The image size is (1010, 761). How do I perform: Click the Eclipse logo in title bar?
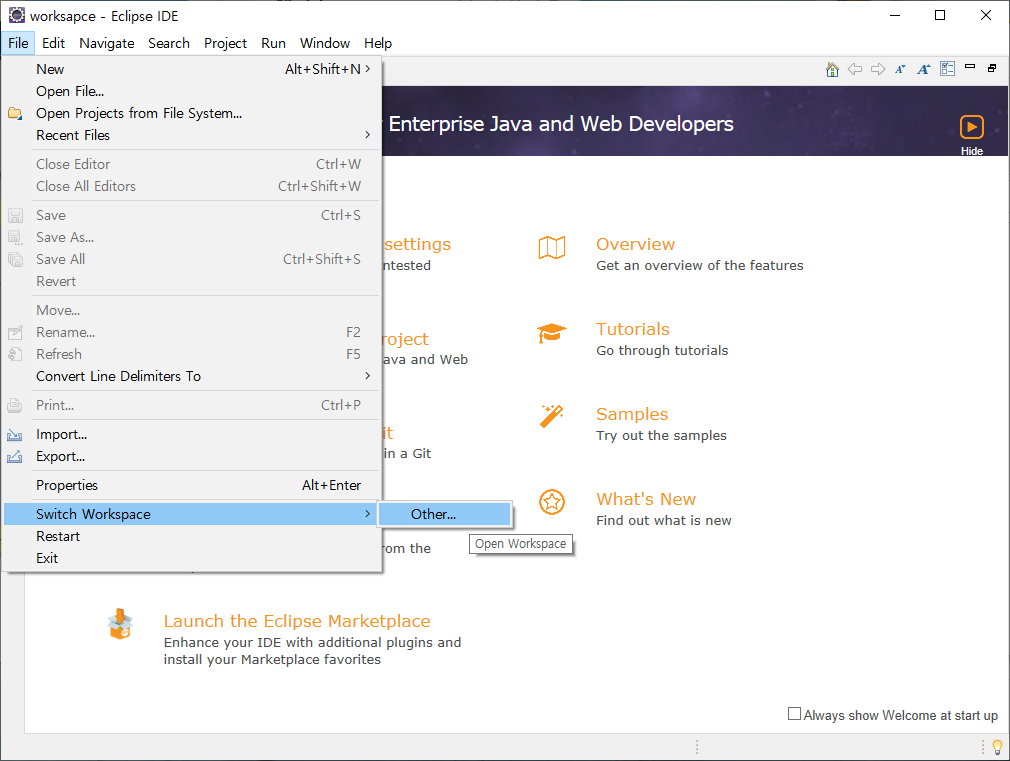17,15
